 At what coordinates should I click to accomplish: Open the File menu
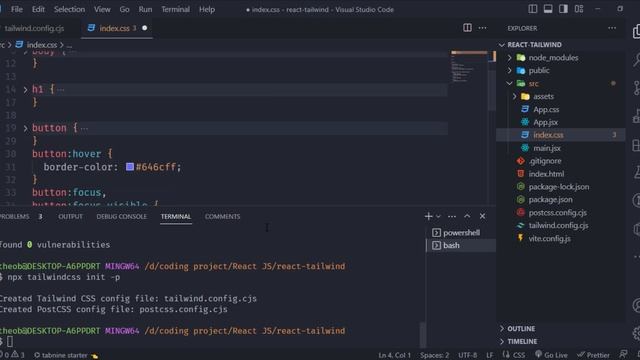[x=17, y=9]
